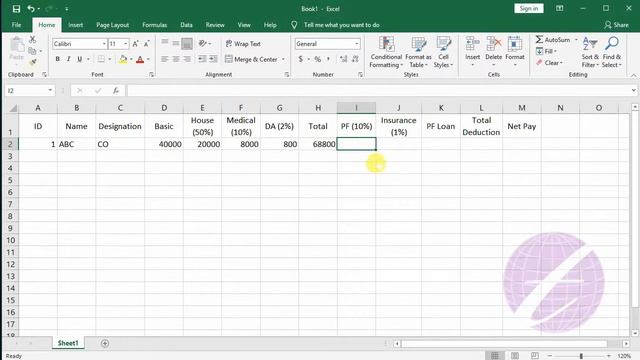
Task: Switch to the Data tab
Action: click(x=186, y=25)
